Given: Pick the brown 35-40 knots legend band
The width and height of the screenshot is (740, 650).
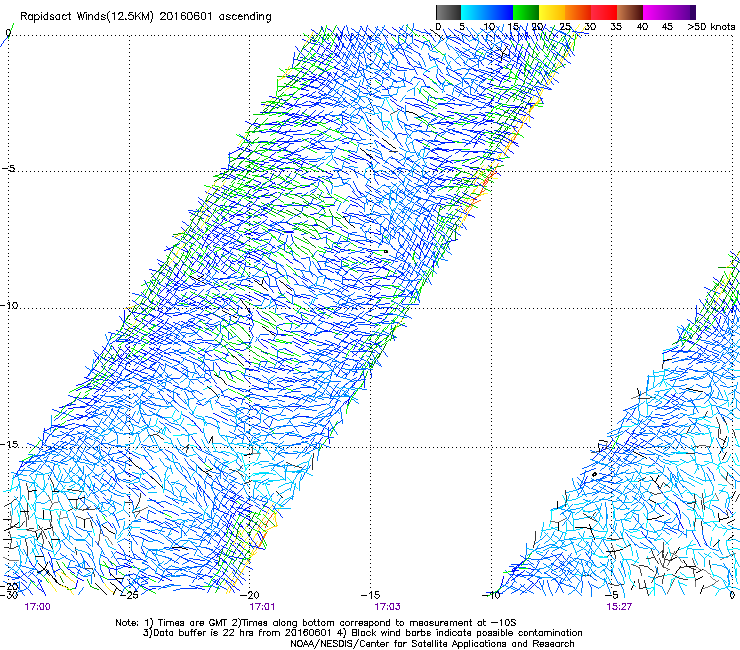Looking at the screenshot, I should [630, 12].
